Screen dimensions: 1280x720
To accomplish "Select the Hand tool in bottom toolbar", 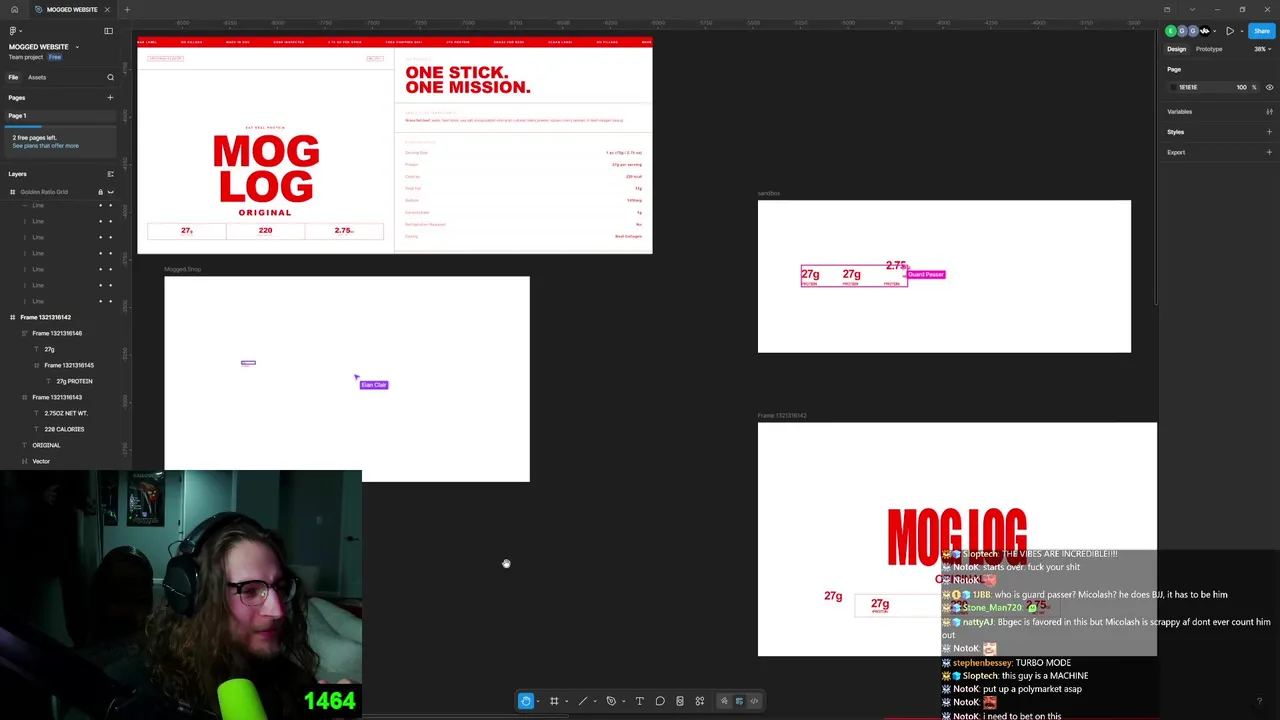I will (x=526, y=701).
